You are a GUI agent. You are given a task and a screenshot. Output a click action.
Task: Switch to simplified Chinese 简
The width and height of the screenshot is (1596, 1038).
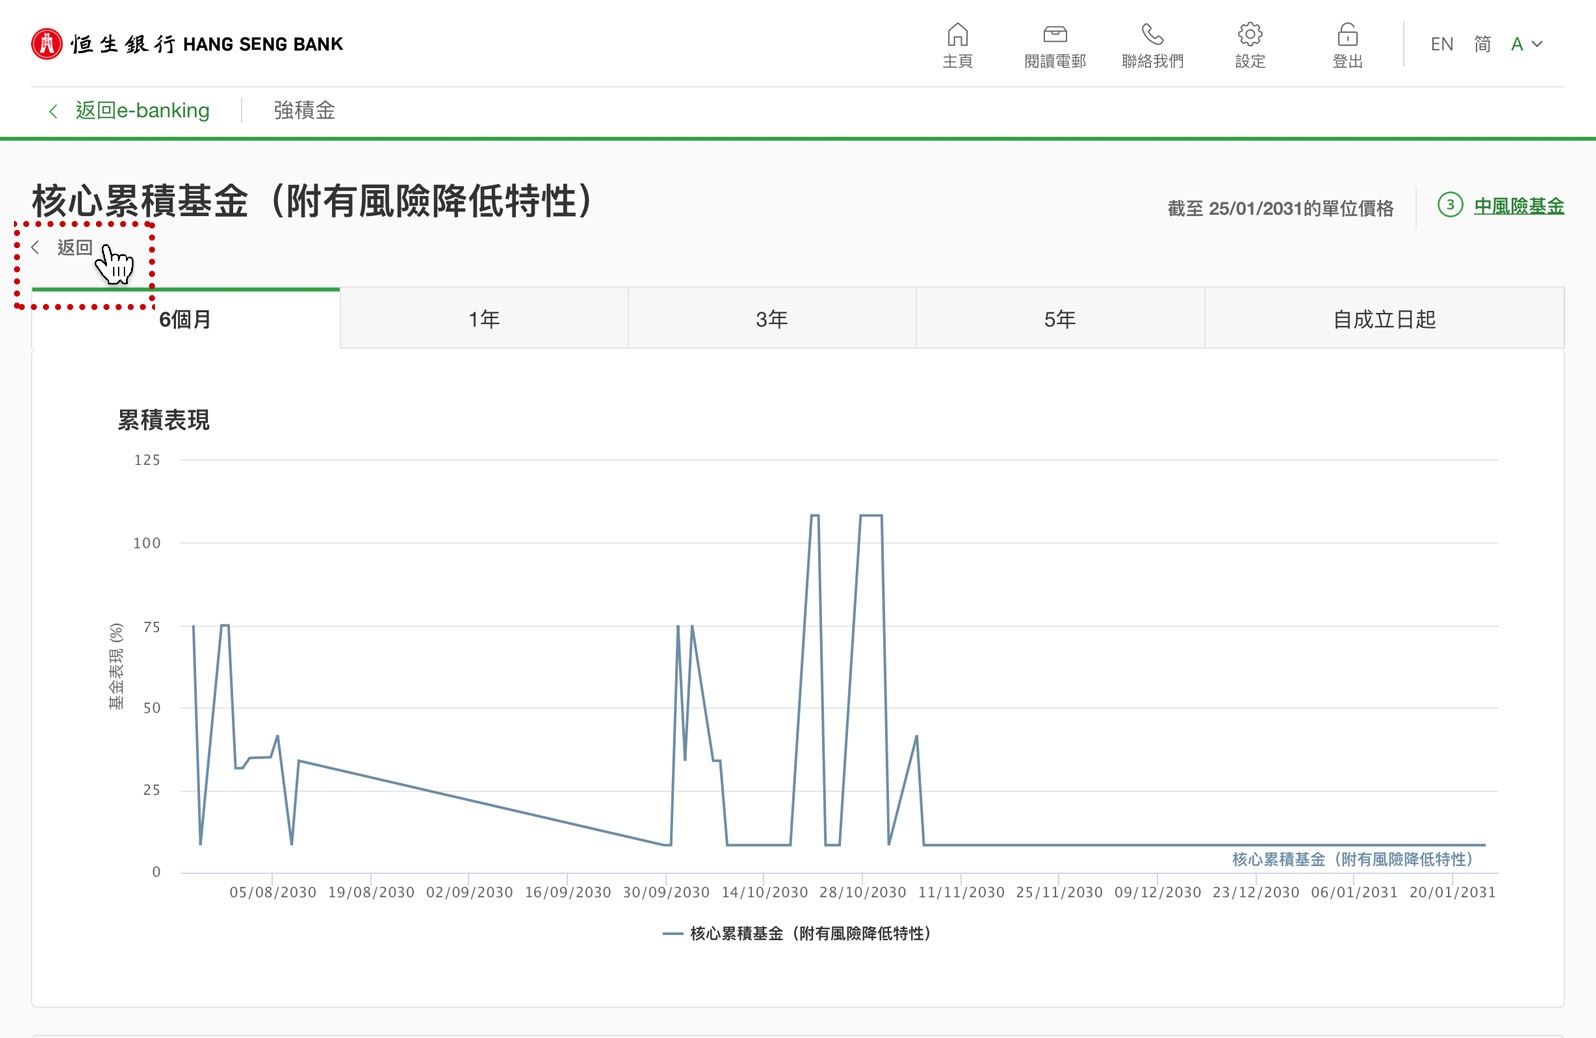(1482, 44)
